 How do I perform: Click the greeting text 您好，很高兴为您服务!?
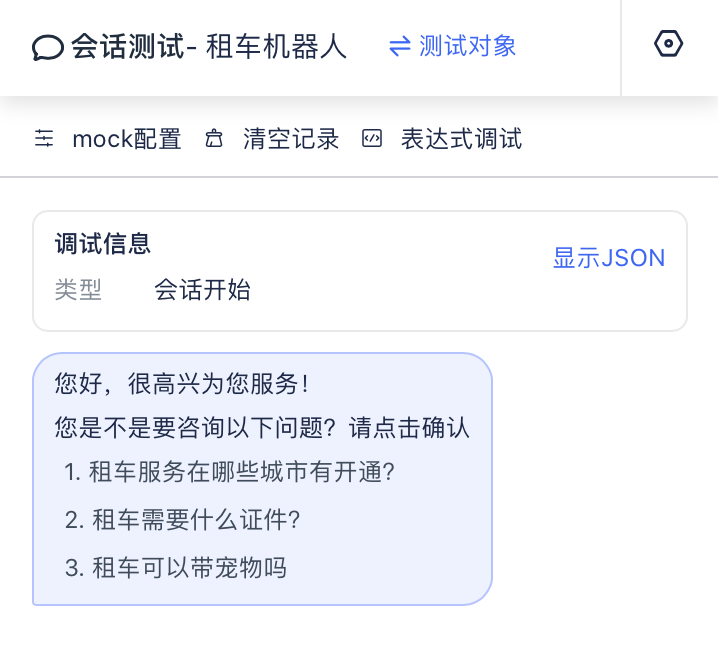click(182, 384)
